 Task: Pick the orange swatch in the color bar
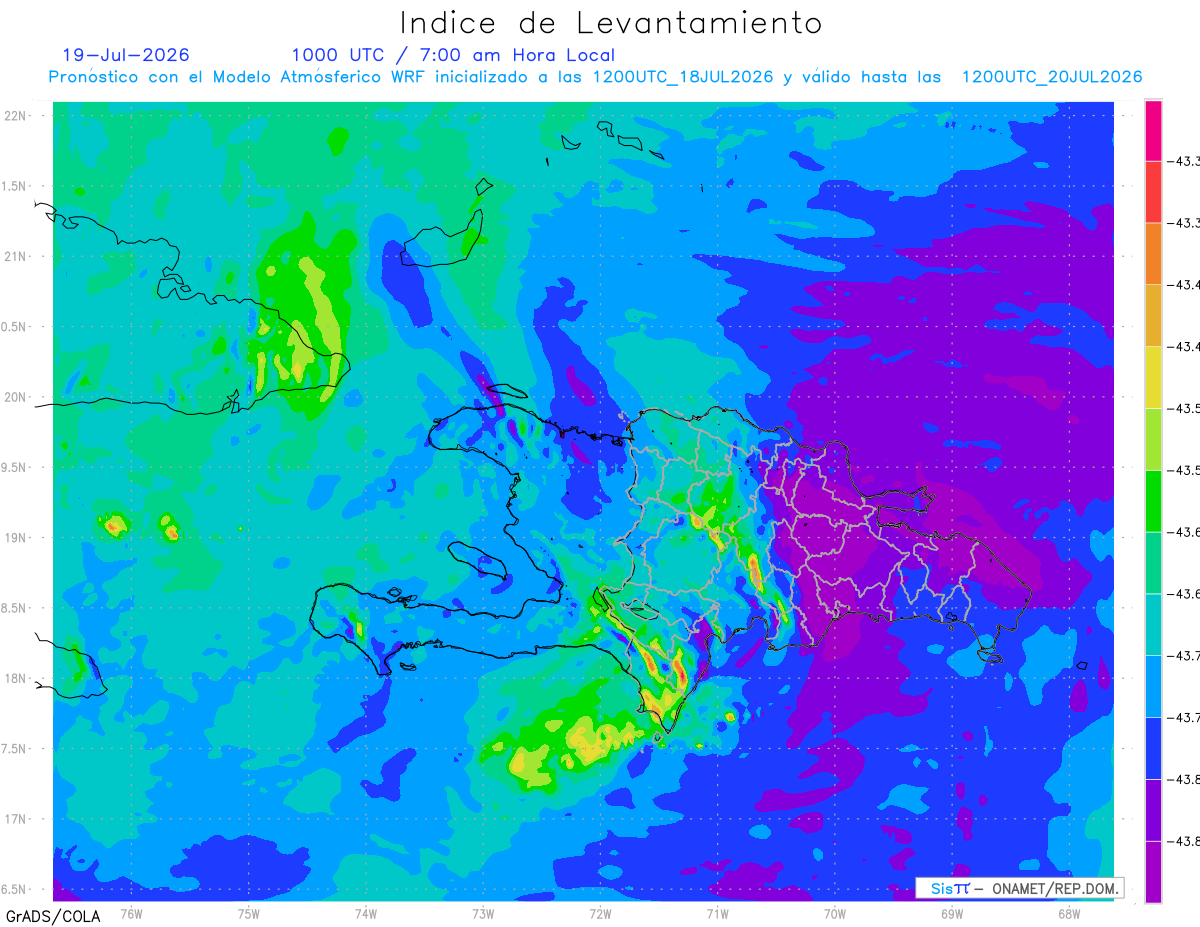coord(1153,254)
